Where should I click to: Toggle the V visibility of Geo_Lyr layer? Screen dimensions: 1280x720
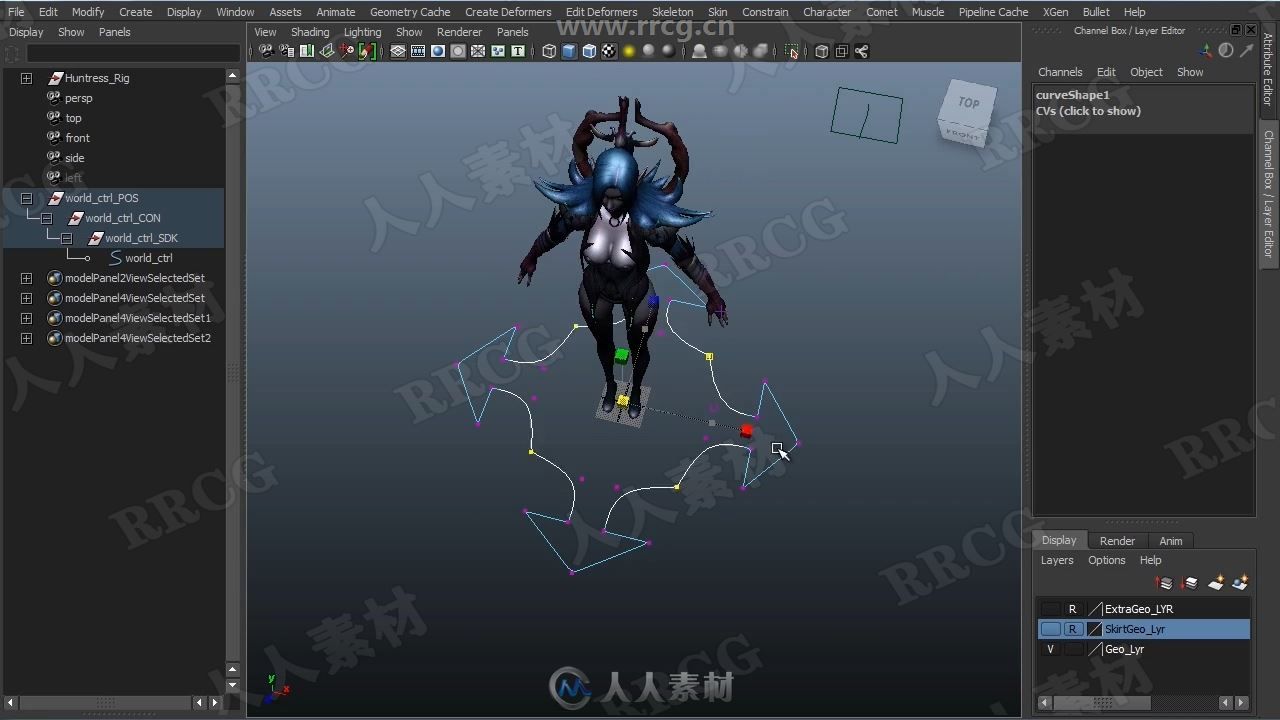point(1050,649)
